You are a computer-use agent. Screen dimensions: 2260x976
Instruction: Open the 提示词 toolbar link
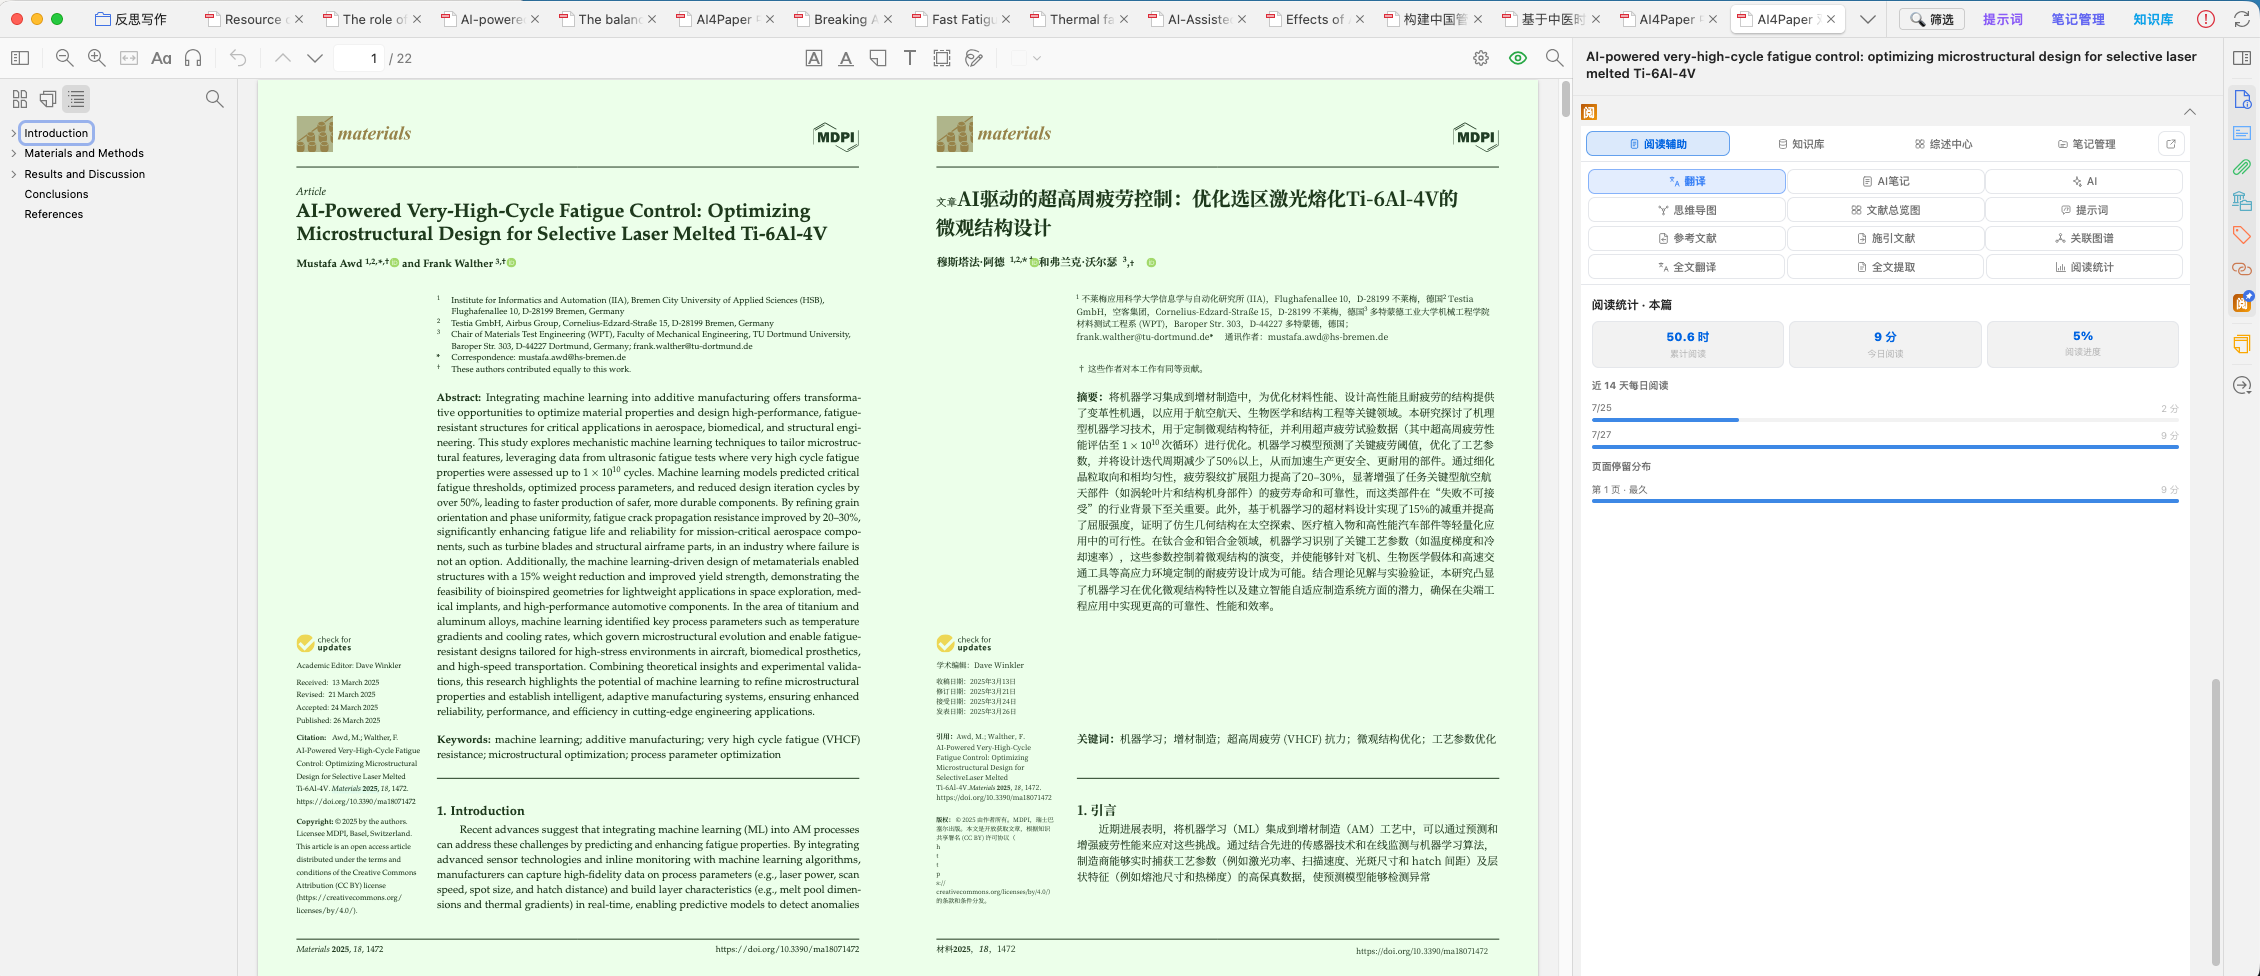pyautogui.click(x=2003, y=19)
